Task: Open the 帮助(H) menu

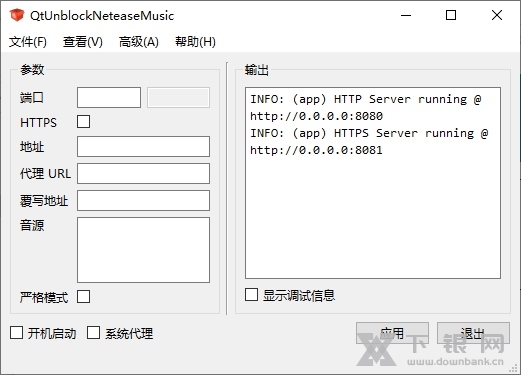Action: pyautogui.click(x=195, y=42)
